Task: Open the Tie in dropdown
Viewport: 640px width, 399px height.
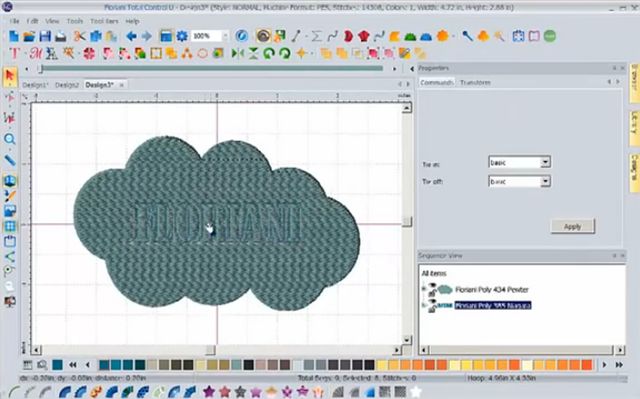Action: click(x=545, y=162)
